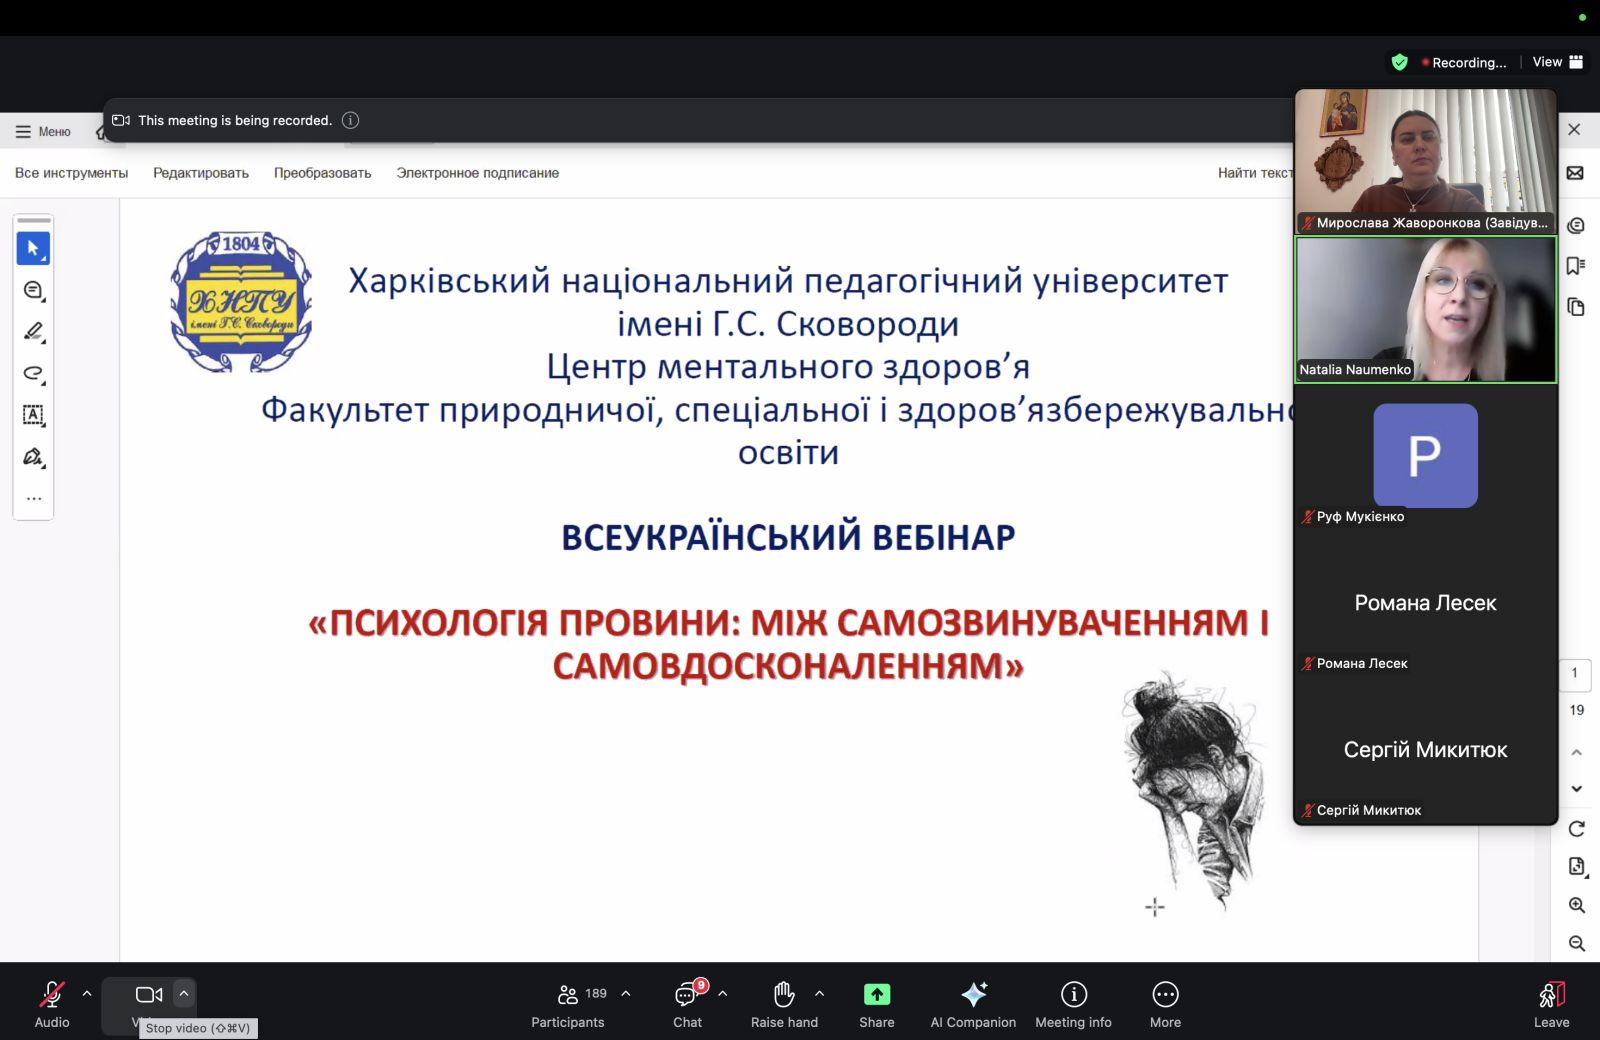Click the green encryption shield icon
This screenshot has width=1600, height=1040.
(1400, 62)
